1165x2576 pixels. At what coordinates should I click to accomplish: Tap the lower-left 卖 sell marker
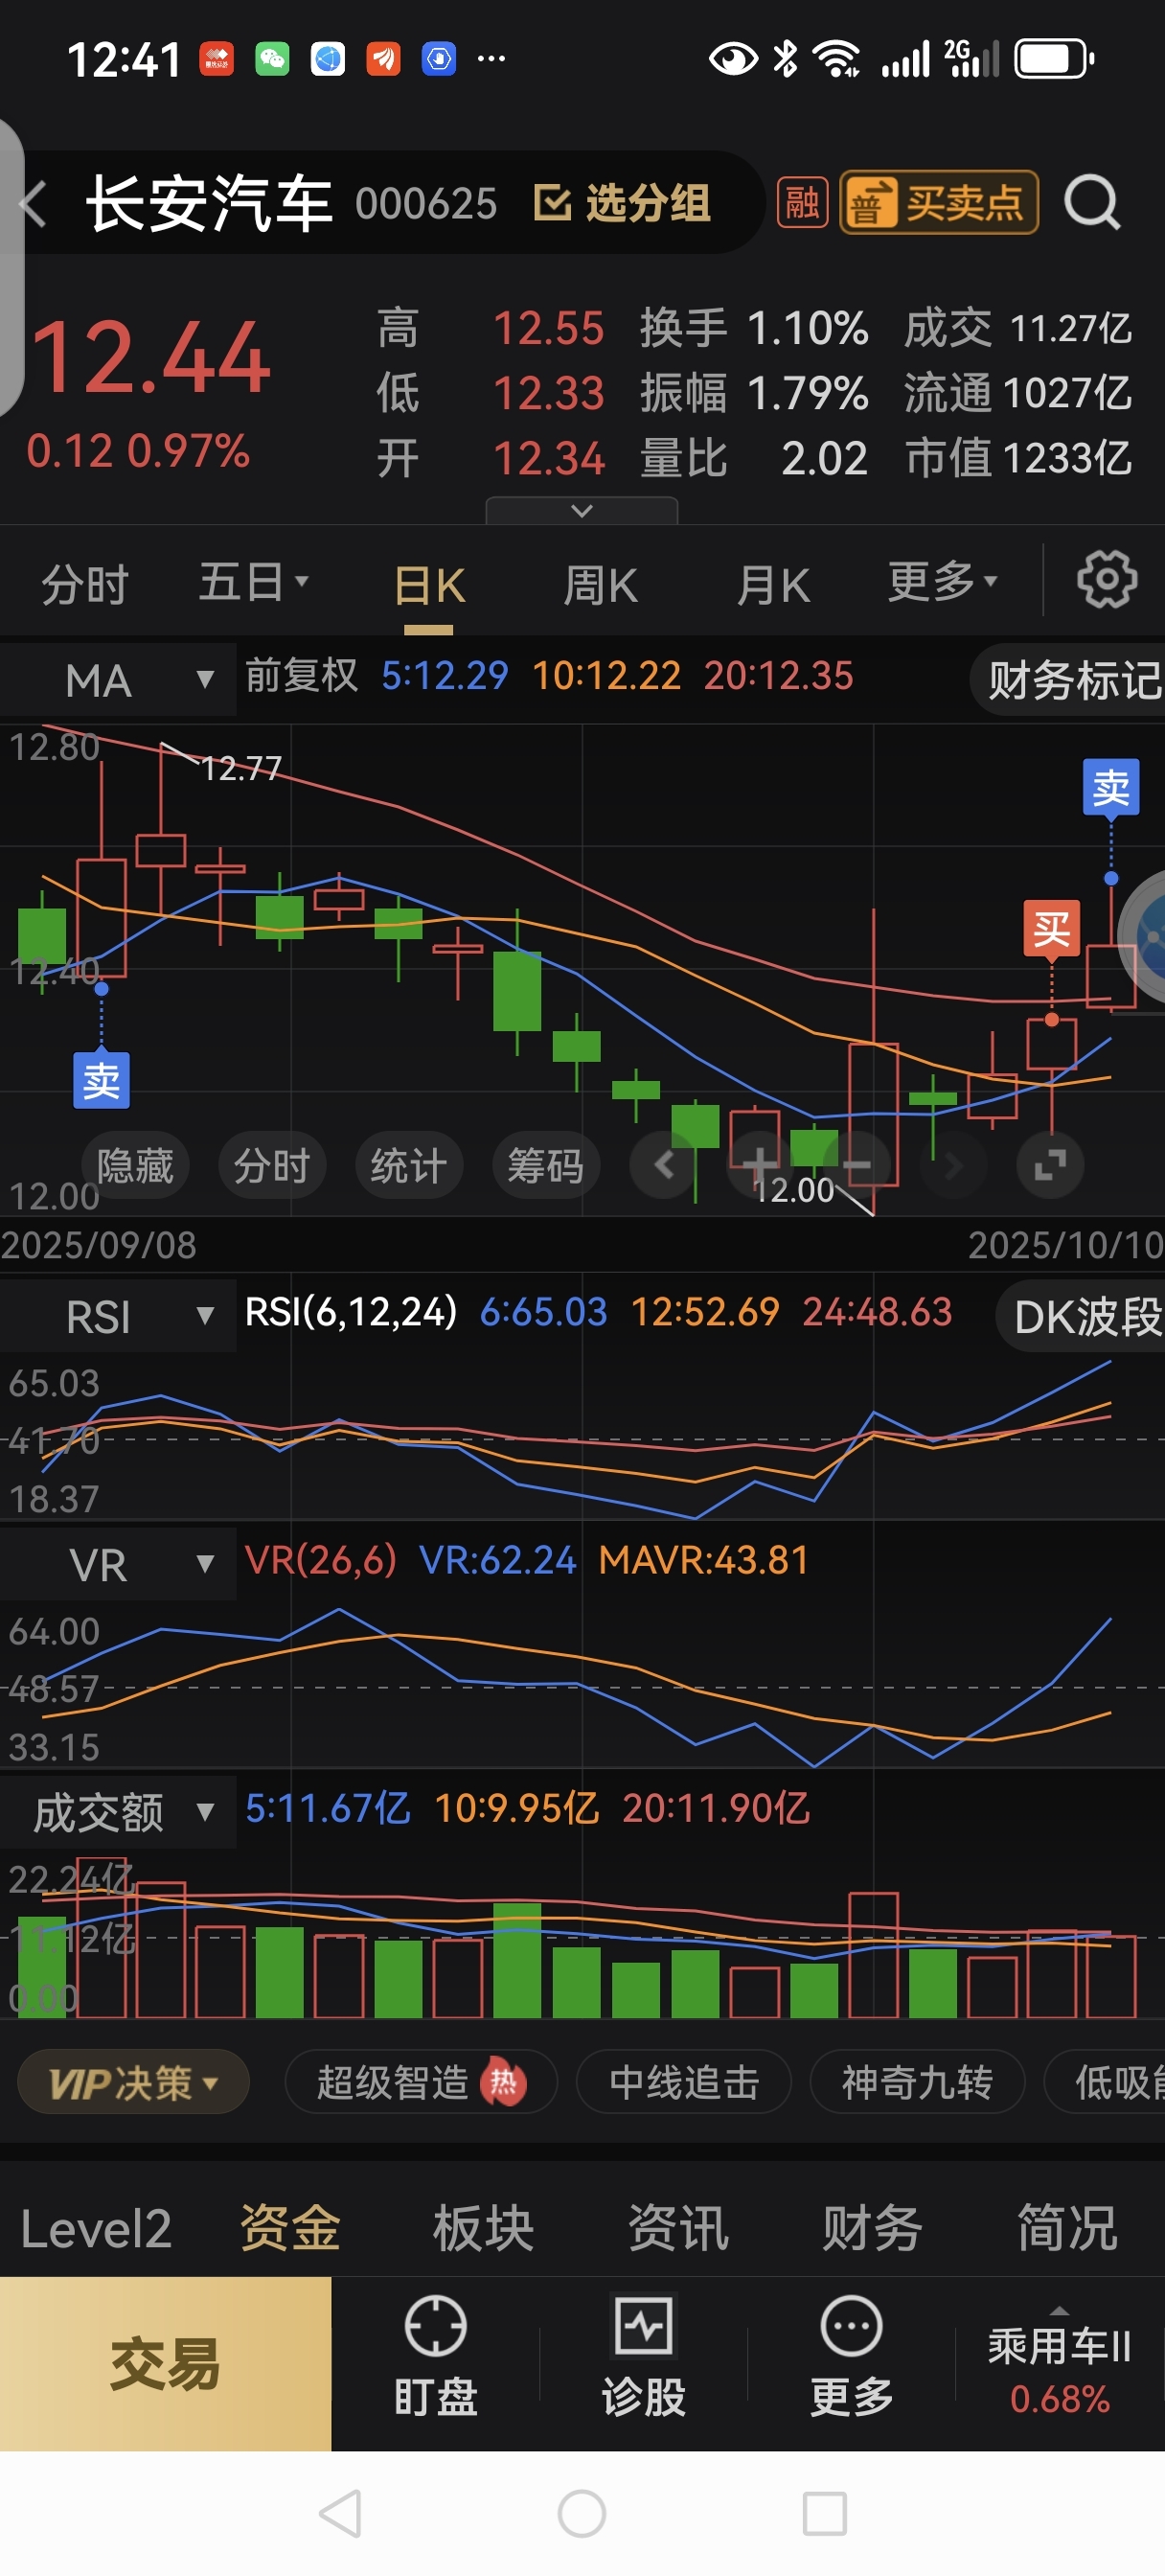tap(101, 1080)
